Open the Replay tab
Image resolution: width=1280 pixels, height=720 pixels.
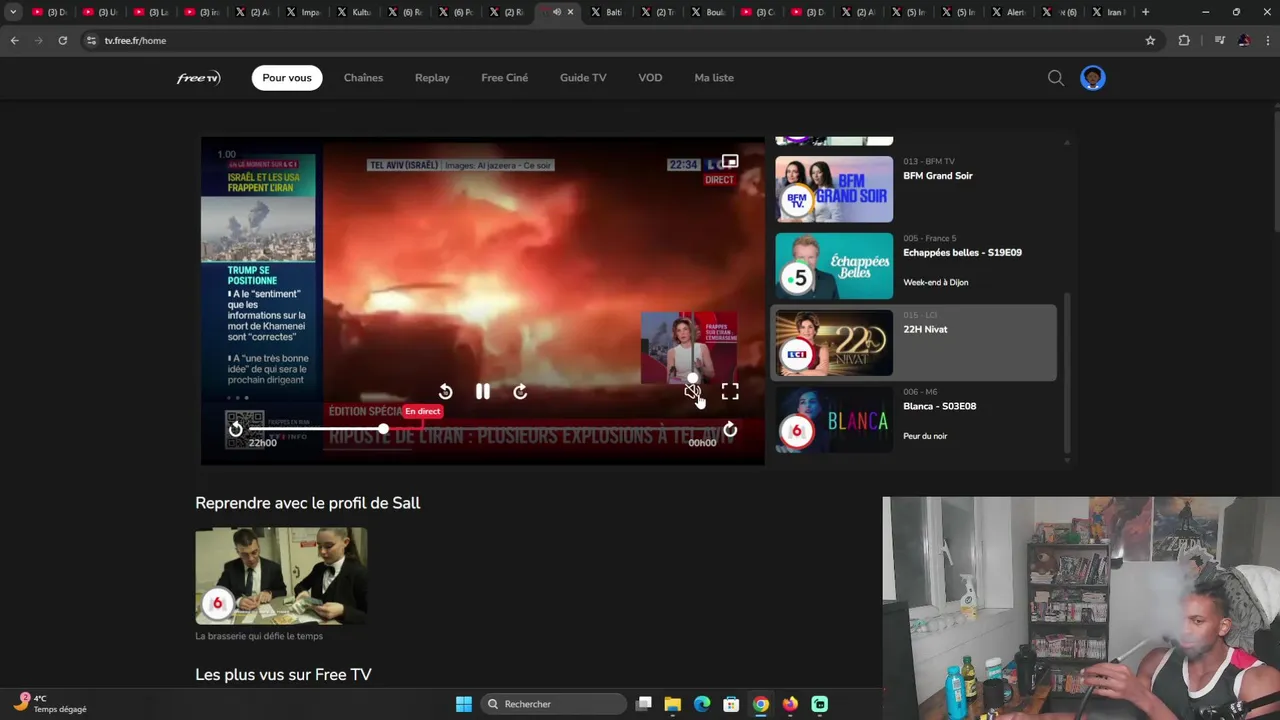[x=432, y=78]
